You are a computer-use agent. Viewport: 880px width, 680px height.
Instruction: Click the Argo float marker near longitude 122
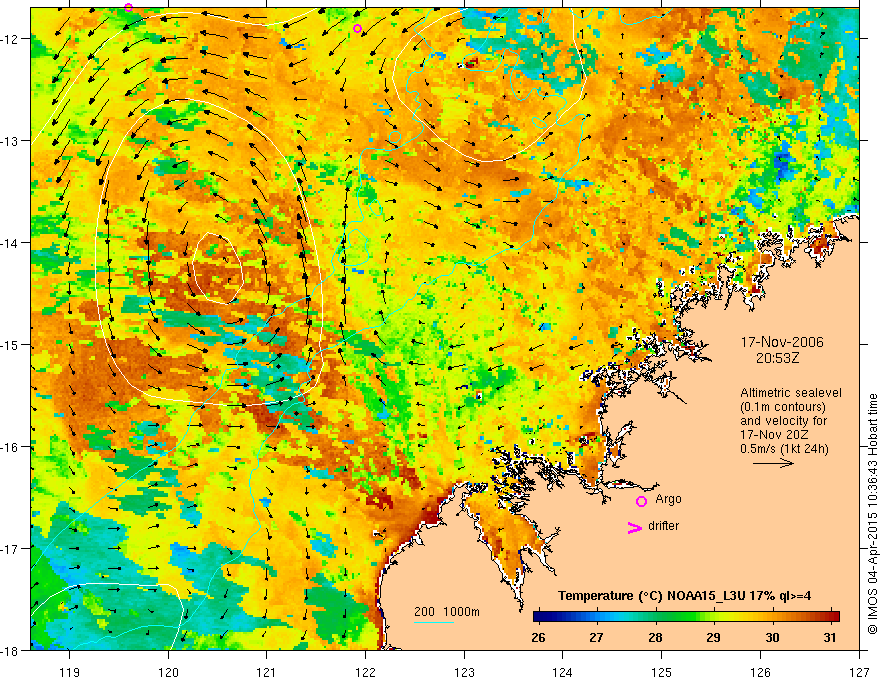pyautogui.click(x=358, y=29)
